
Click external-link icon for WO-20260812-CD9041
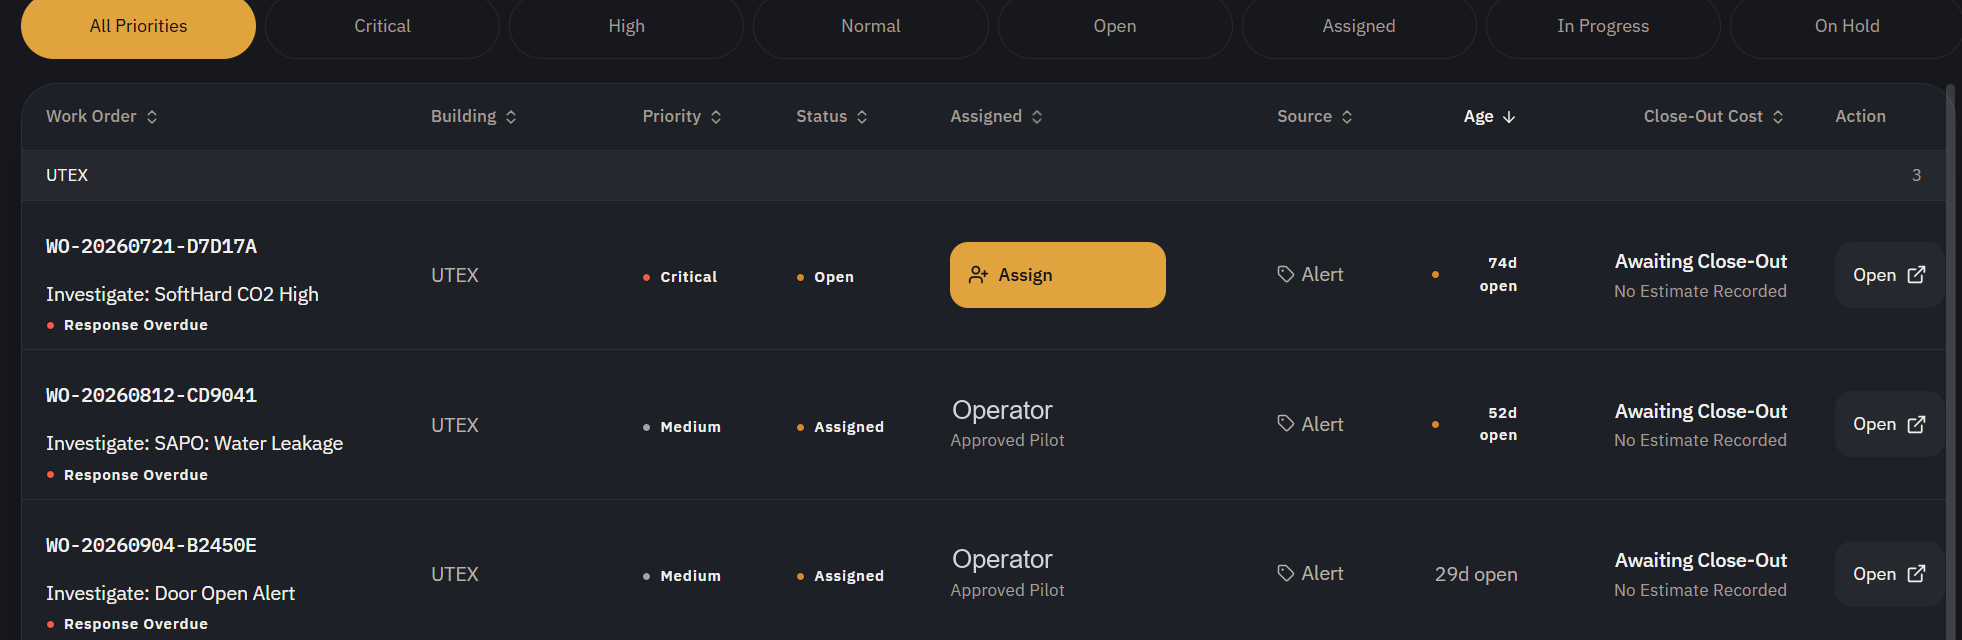click(x=1916, y=425)
